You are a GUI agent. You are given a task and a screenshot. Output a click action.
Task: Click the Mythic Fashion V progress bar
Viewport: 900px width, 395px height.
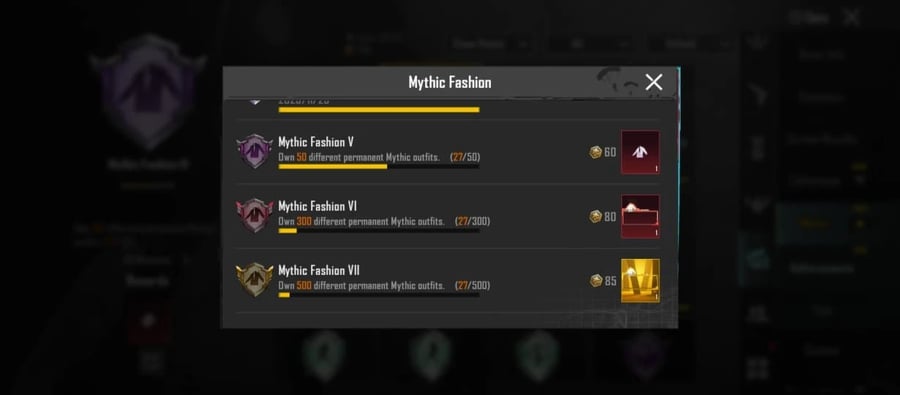pyautogui.click(x=379, y=167)
